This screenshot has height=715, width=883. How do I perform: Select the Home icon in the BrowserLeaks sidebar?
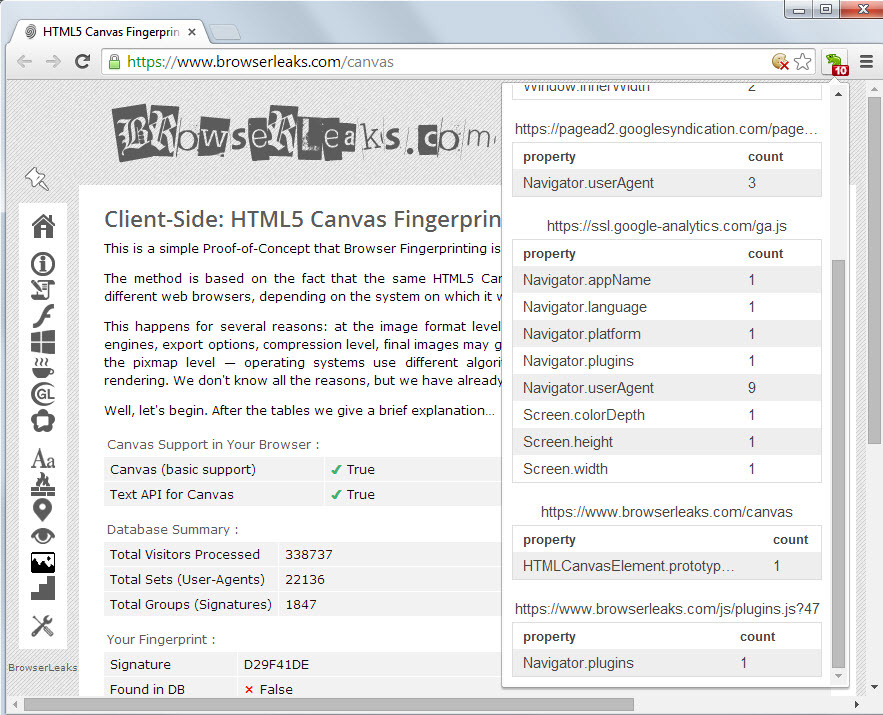click(x=42, y=226)
